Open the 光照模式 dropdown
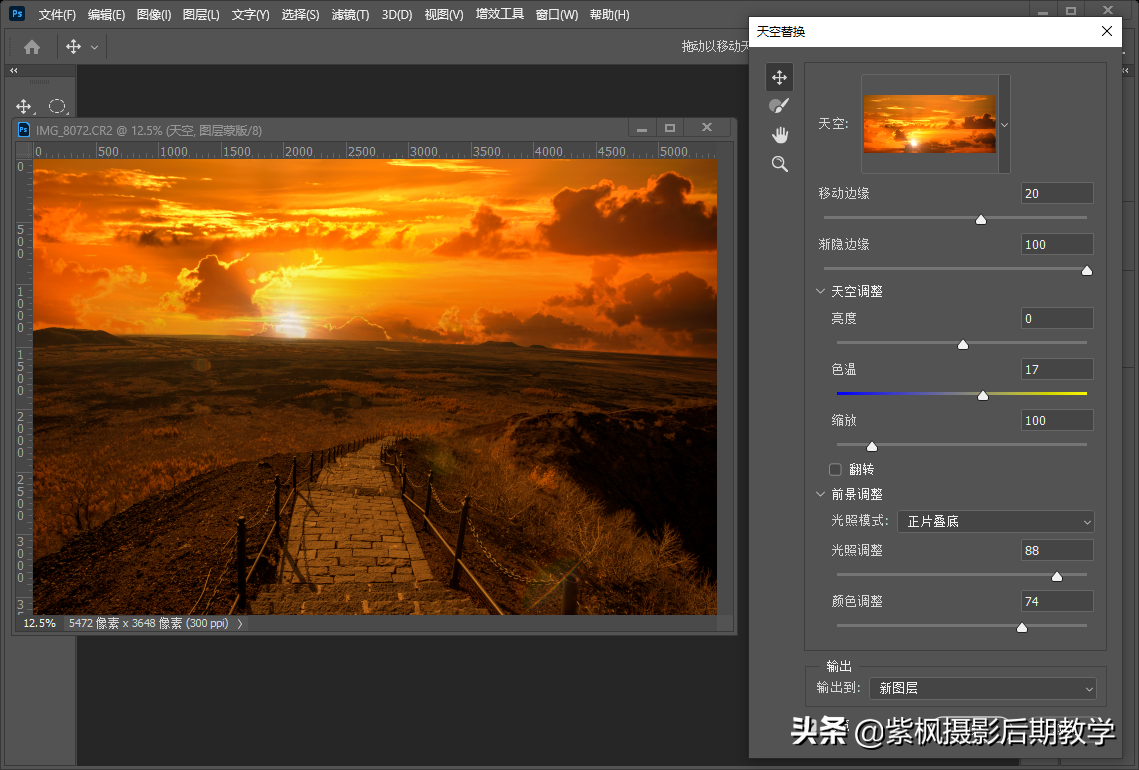1139x770 pixels. 995,521
